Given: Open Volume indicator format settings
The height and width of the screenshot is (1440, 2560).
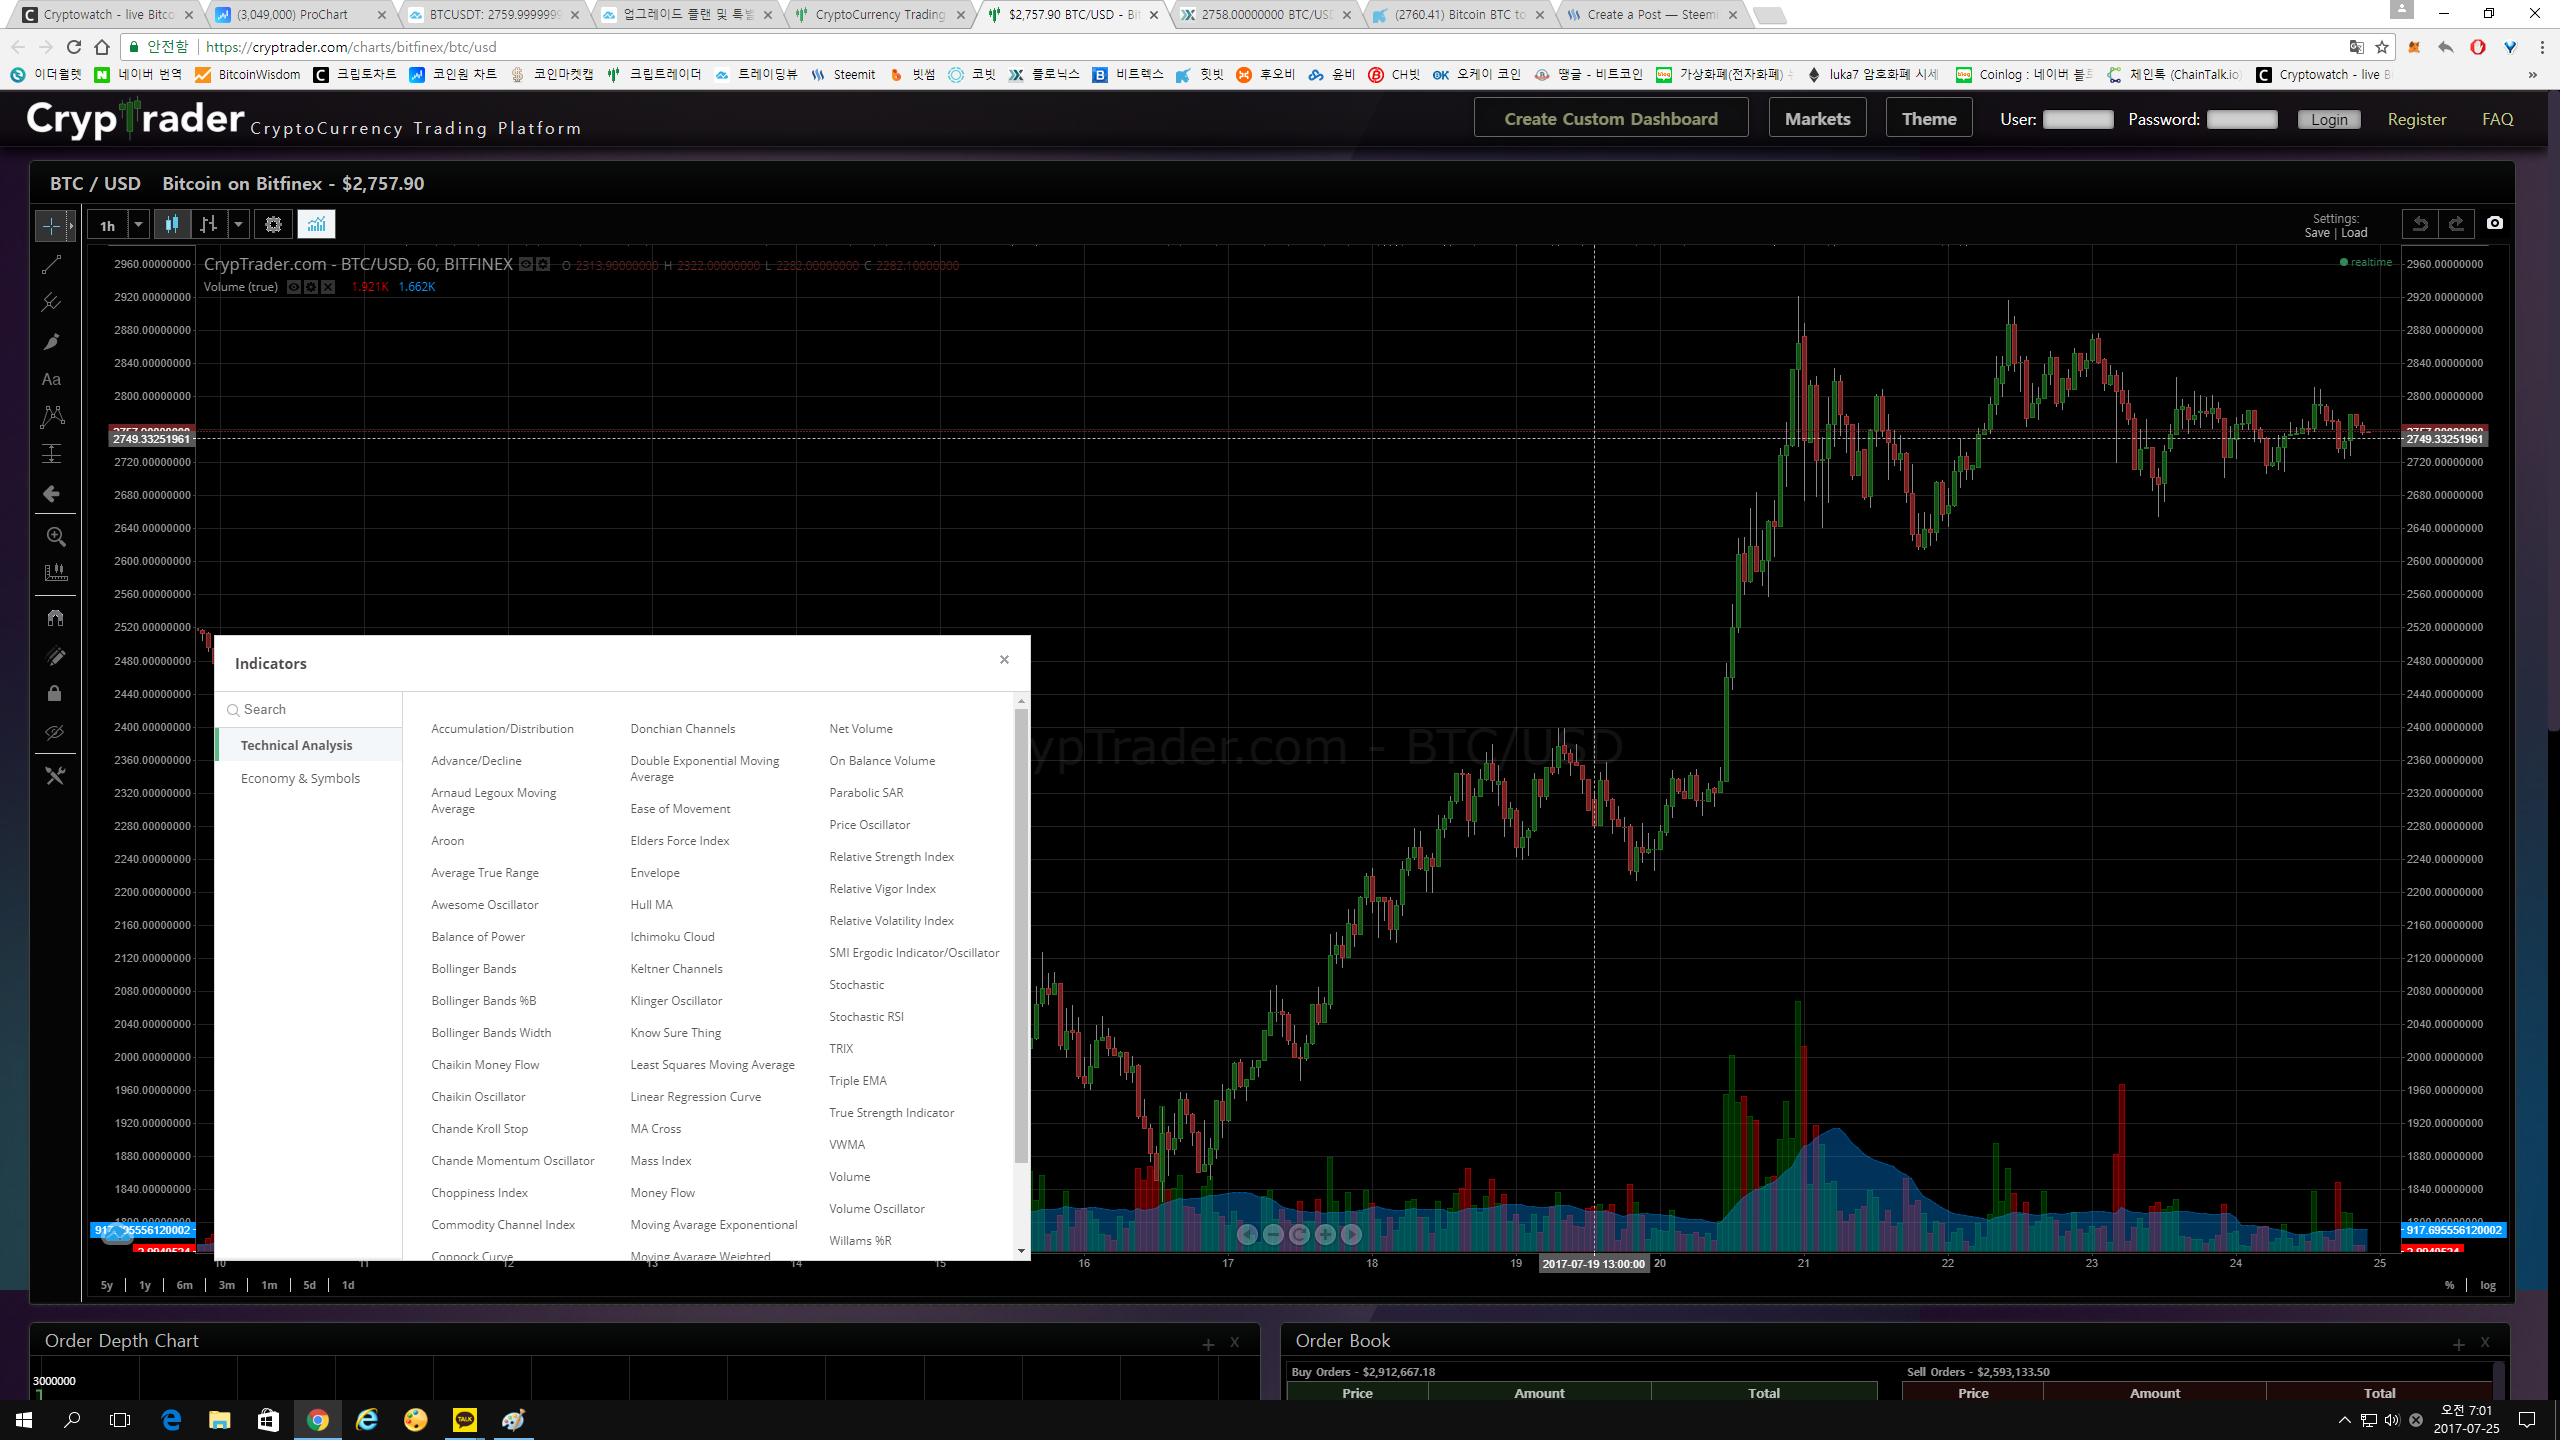Looking at the screenshot, I should coord(311,287).
